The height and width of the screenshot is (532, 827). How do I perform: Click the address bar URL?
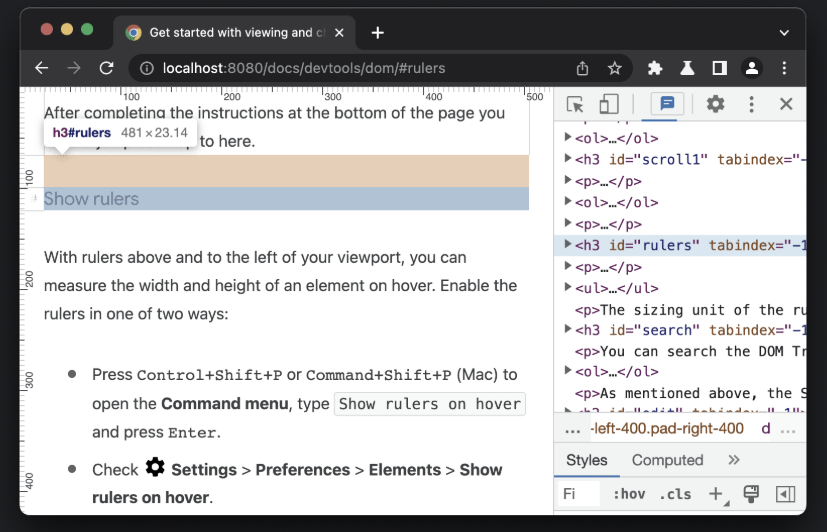coord(304,68)
